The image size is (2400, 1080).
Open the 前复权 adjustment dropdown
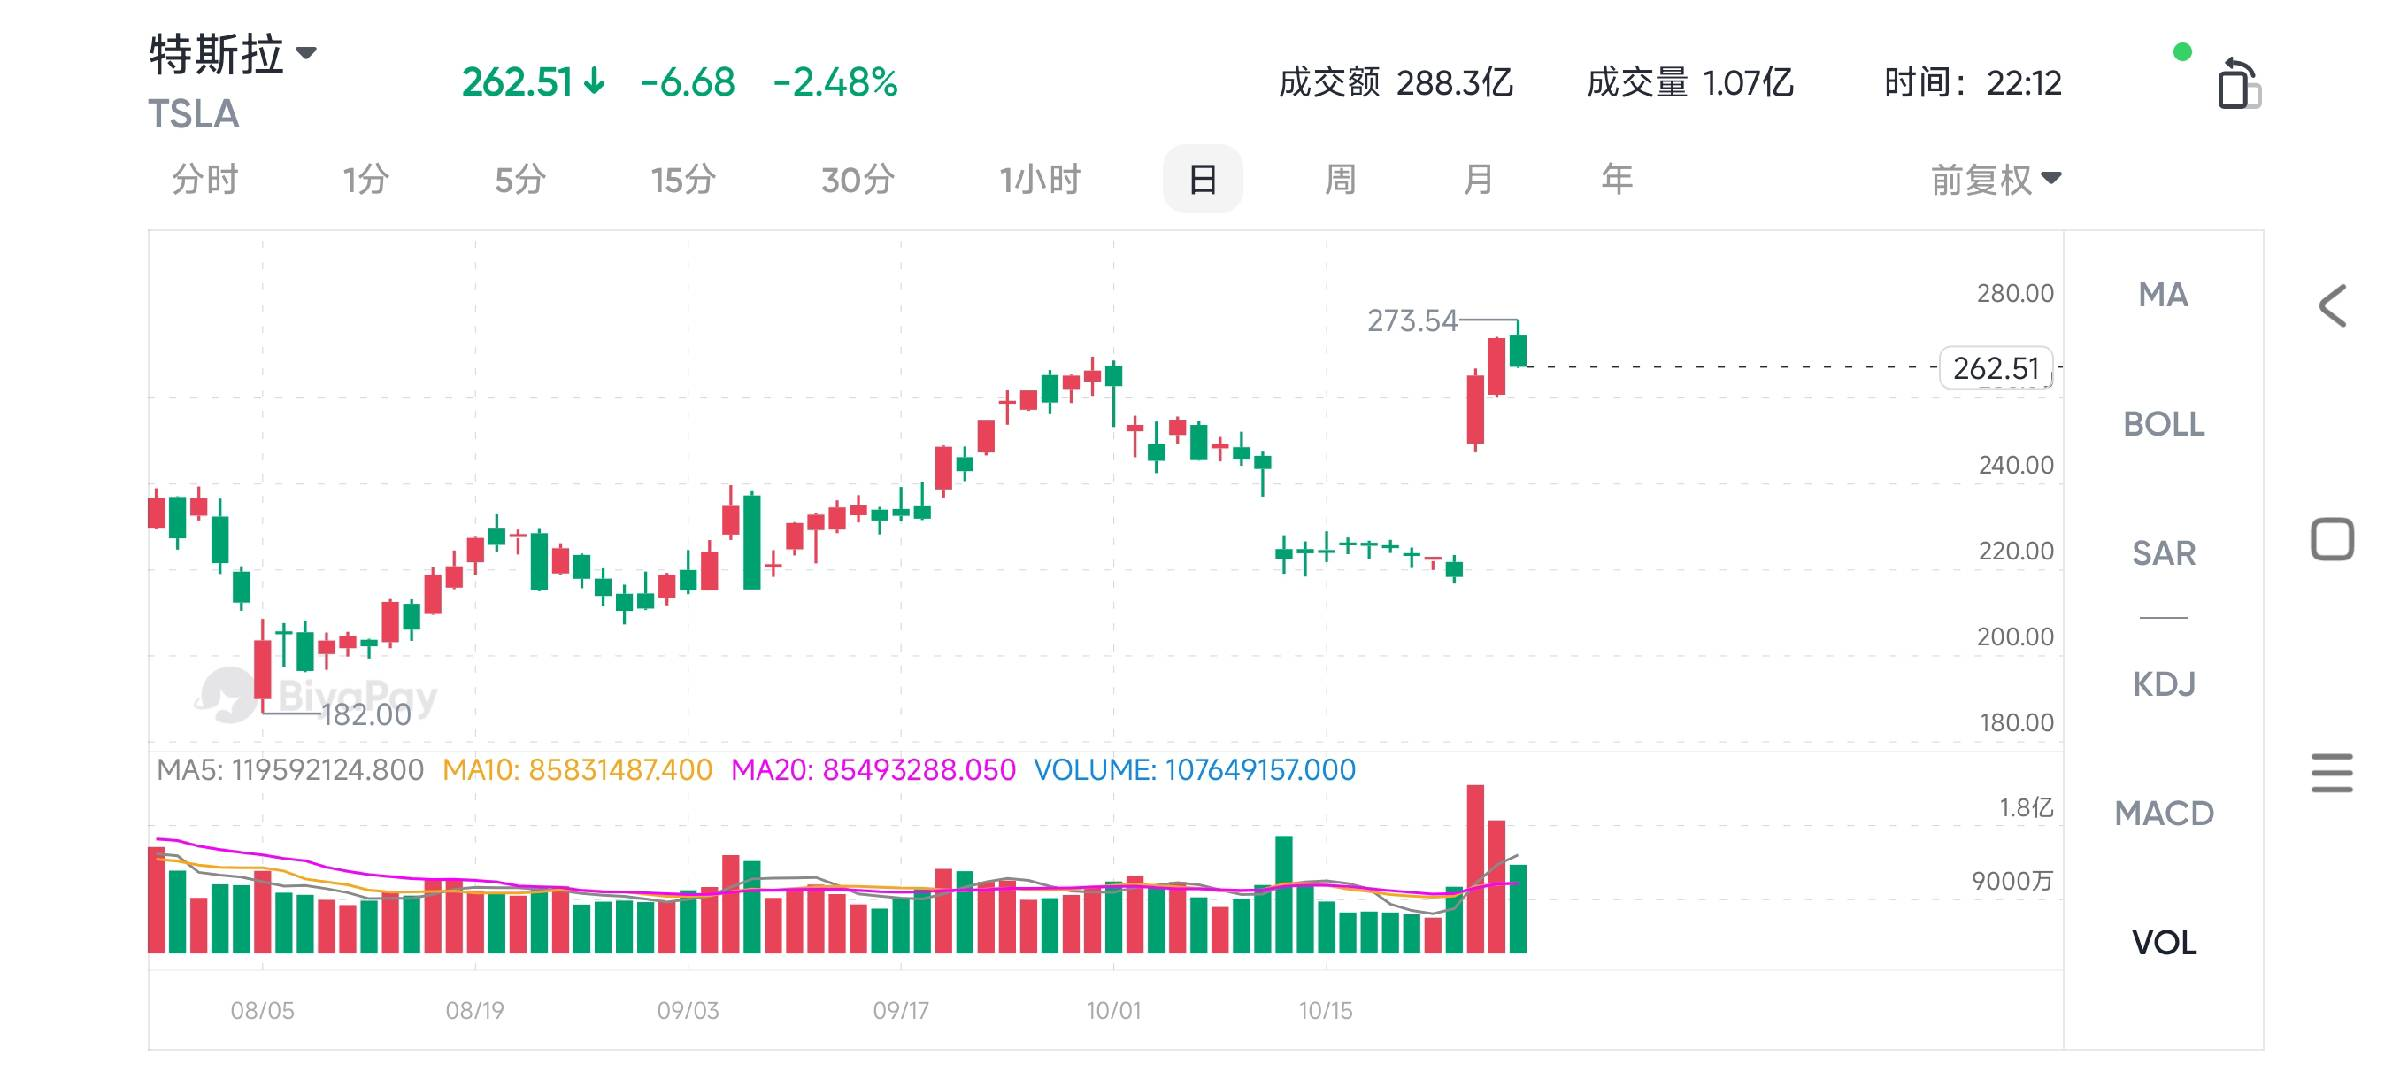(x=1996, y=180)
